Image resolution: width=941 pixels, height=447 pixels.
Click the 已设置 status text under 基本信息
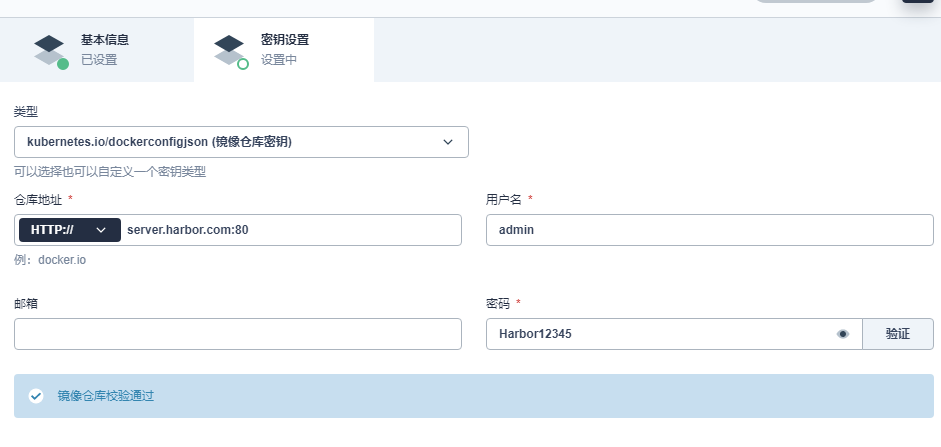click(x=99, y=60)
